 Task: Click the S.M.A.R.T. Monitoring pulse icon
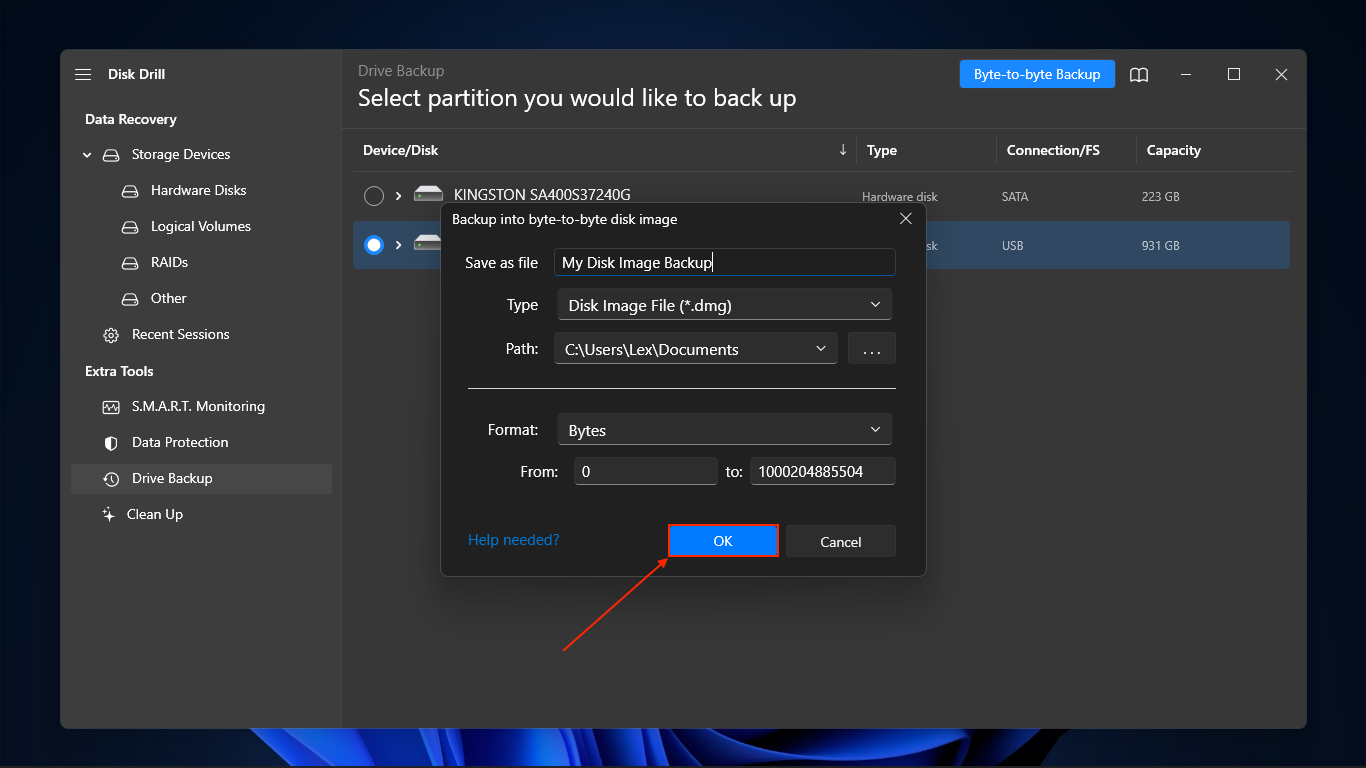(x=111, y=407)
